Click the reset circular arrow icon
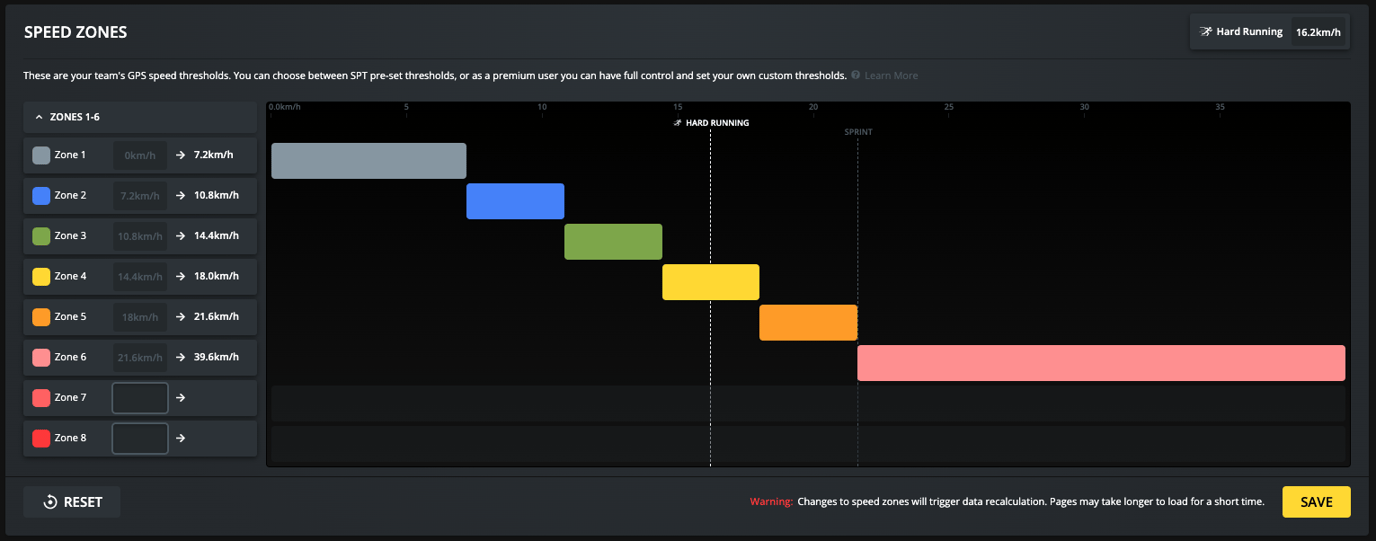 [50, 502]
